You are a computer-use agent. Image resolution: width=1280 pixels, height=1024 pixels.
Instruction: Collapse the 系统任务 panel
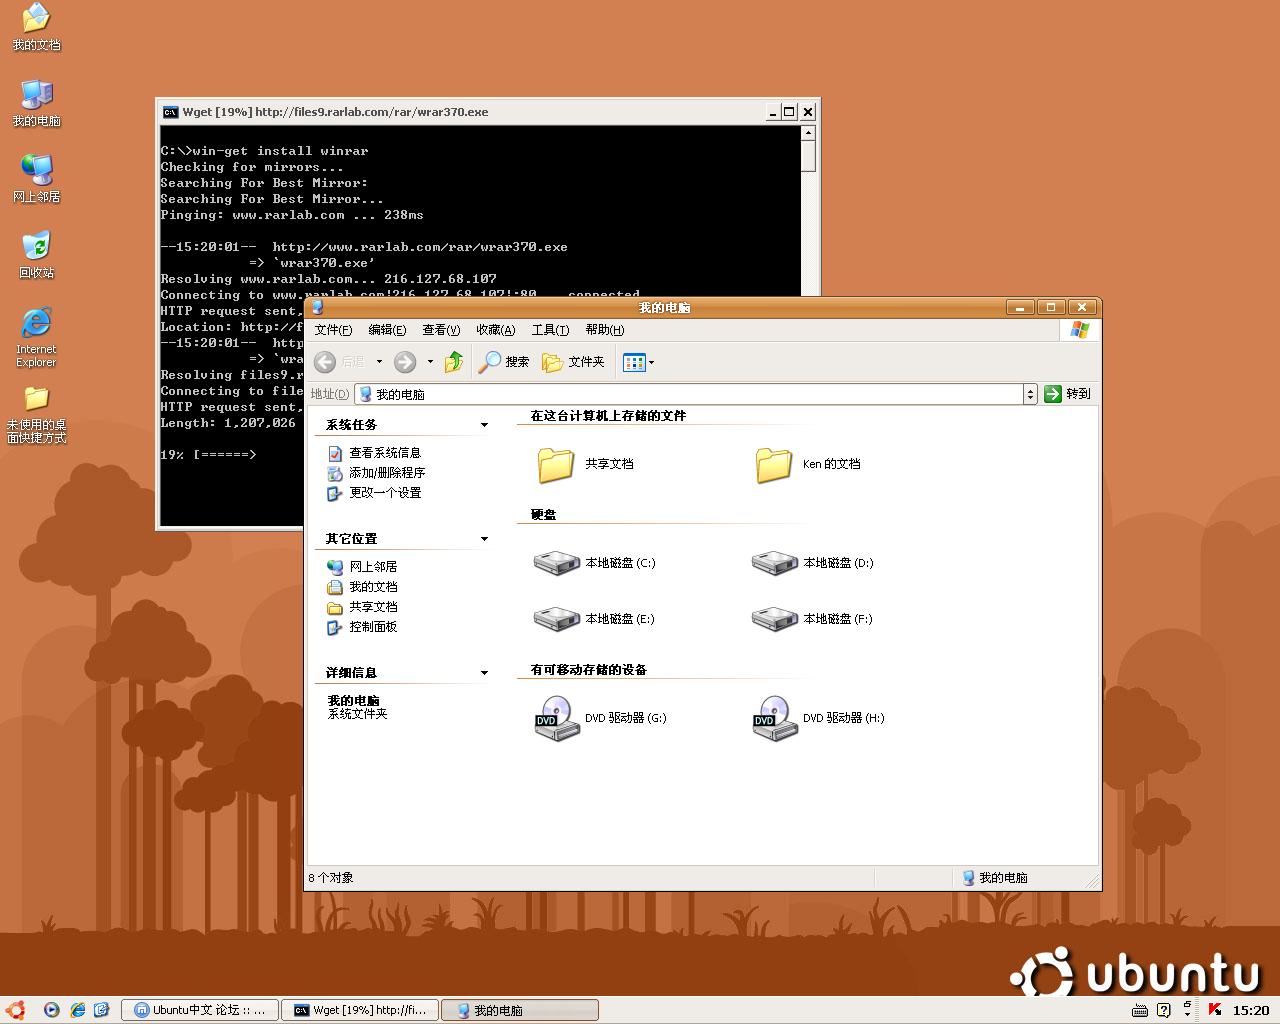[484, 425]
